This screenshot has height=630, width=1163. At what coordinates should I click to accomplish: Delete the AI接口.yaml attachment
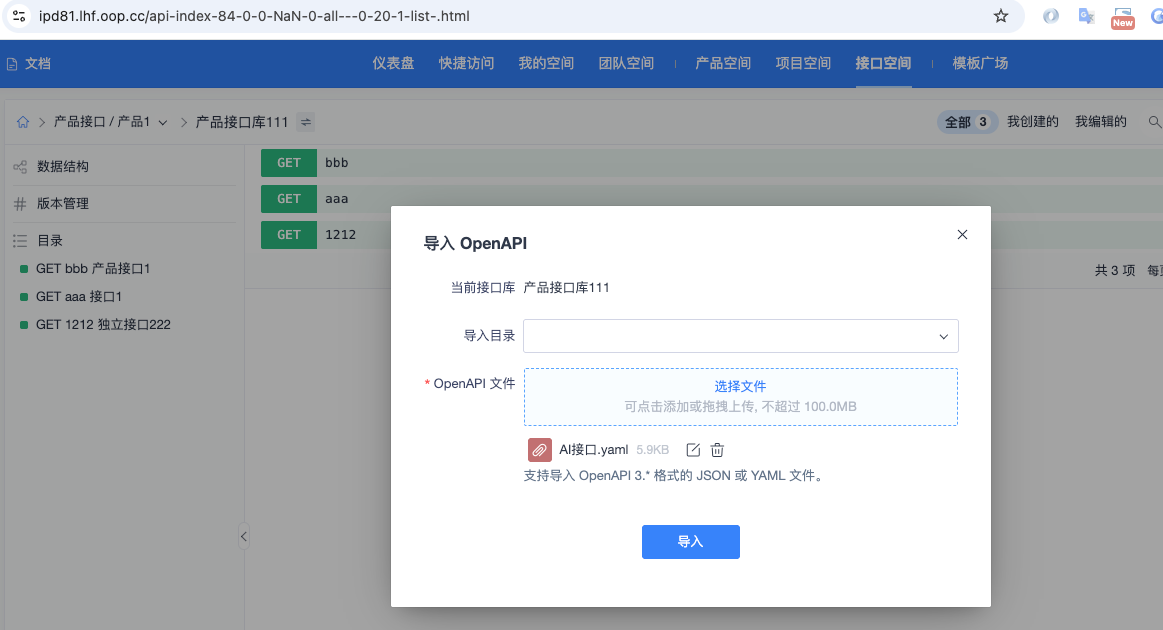[x=717, y=450]
